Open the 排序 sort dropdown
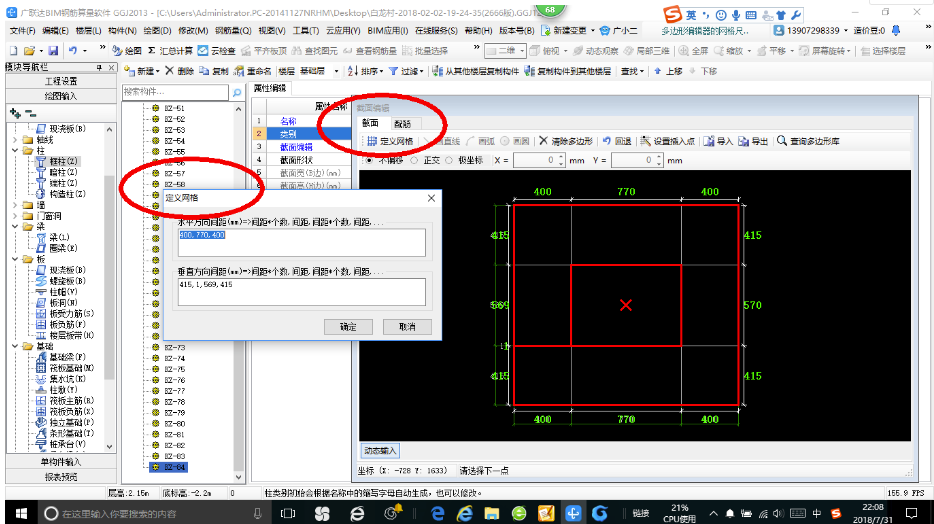 (x=365, y=71)
